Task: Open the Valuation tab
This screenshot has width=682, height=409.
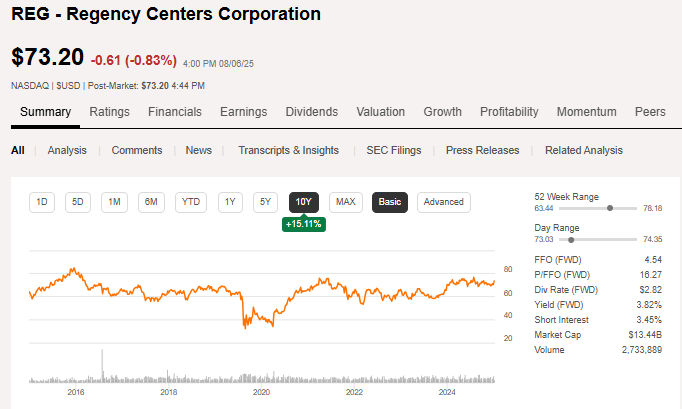Action: 380,112
